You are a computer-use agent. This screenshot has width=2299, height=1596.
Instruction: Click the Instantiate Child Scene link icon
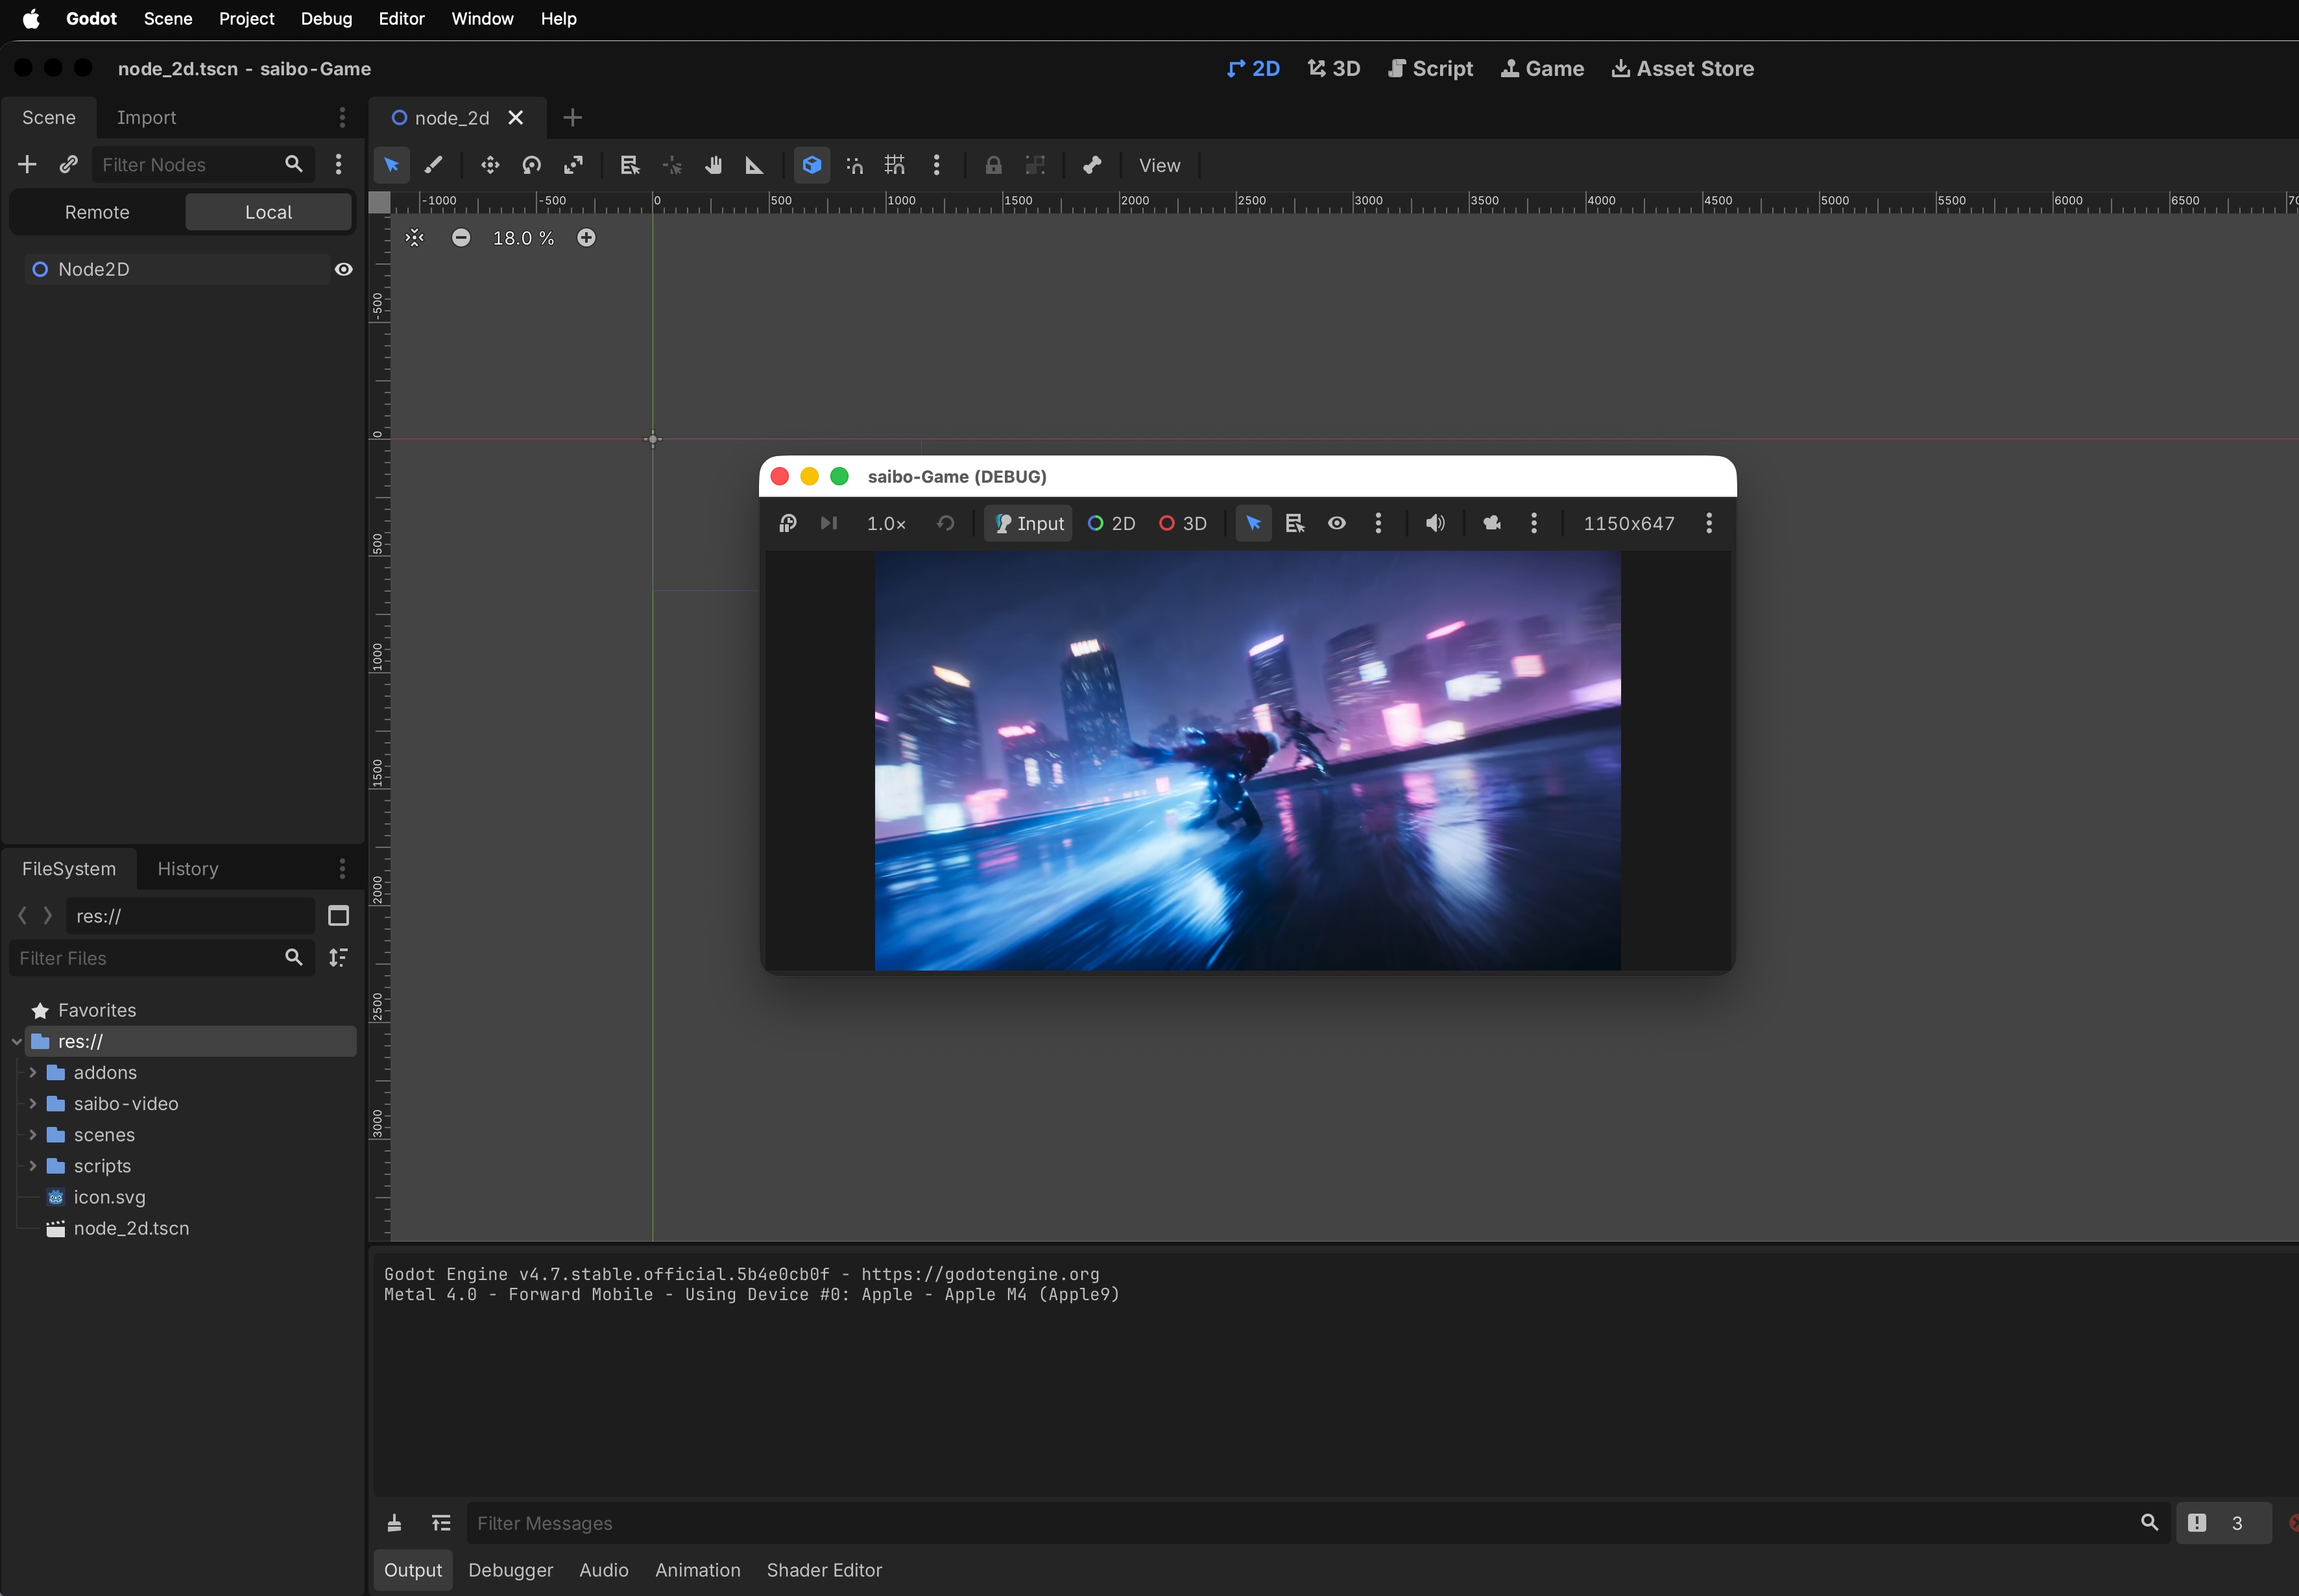tap(68, 164)
